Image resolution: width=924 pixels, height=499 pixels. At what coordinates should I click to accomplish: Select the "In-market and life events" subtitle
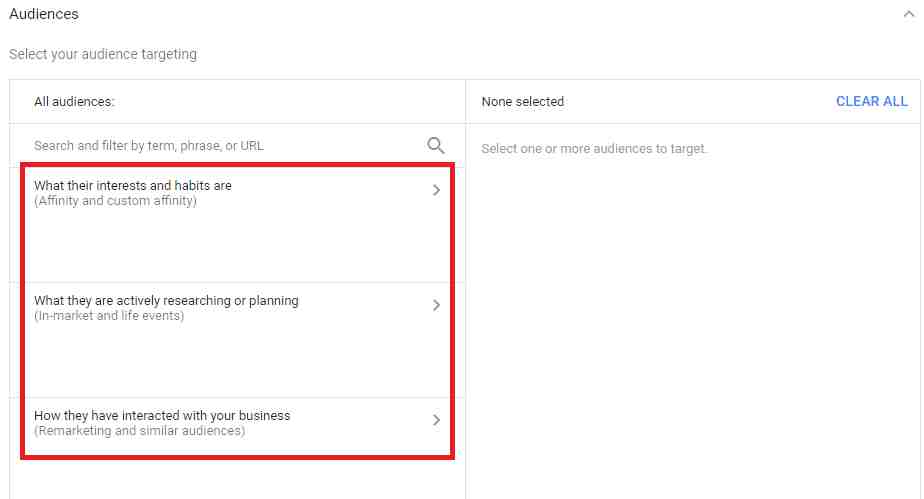pyautogui.click(x=109, y=316)
